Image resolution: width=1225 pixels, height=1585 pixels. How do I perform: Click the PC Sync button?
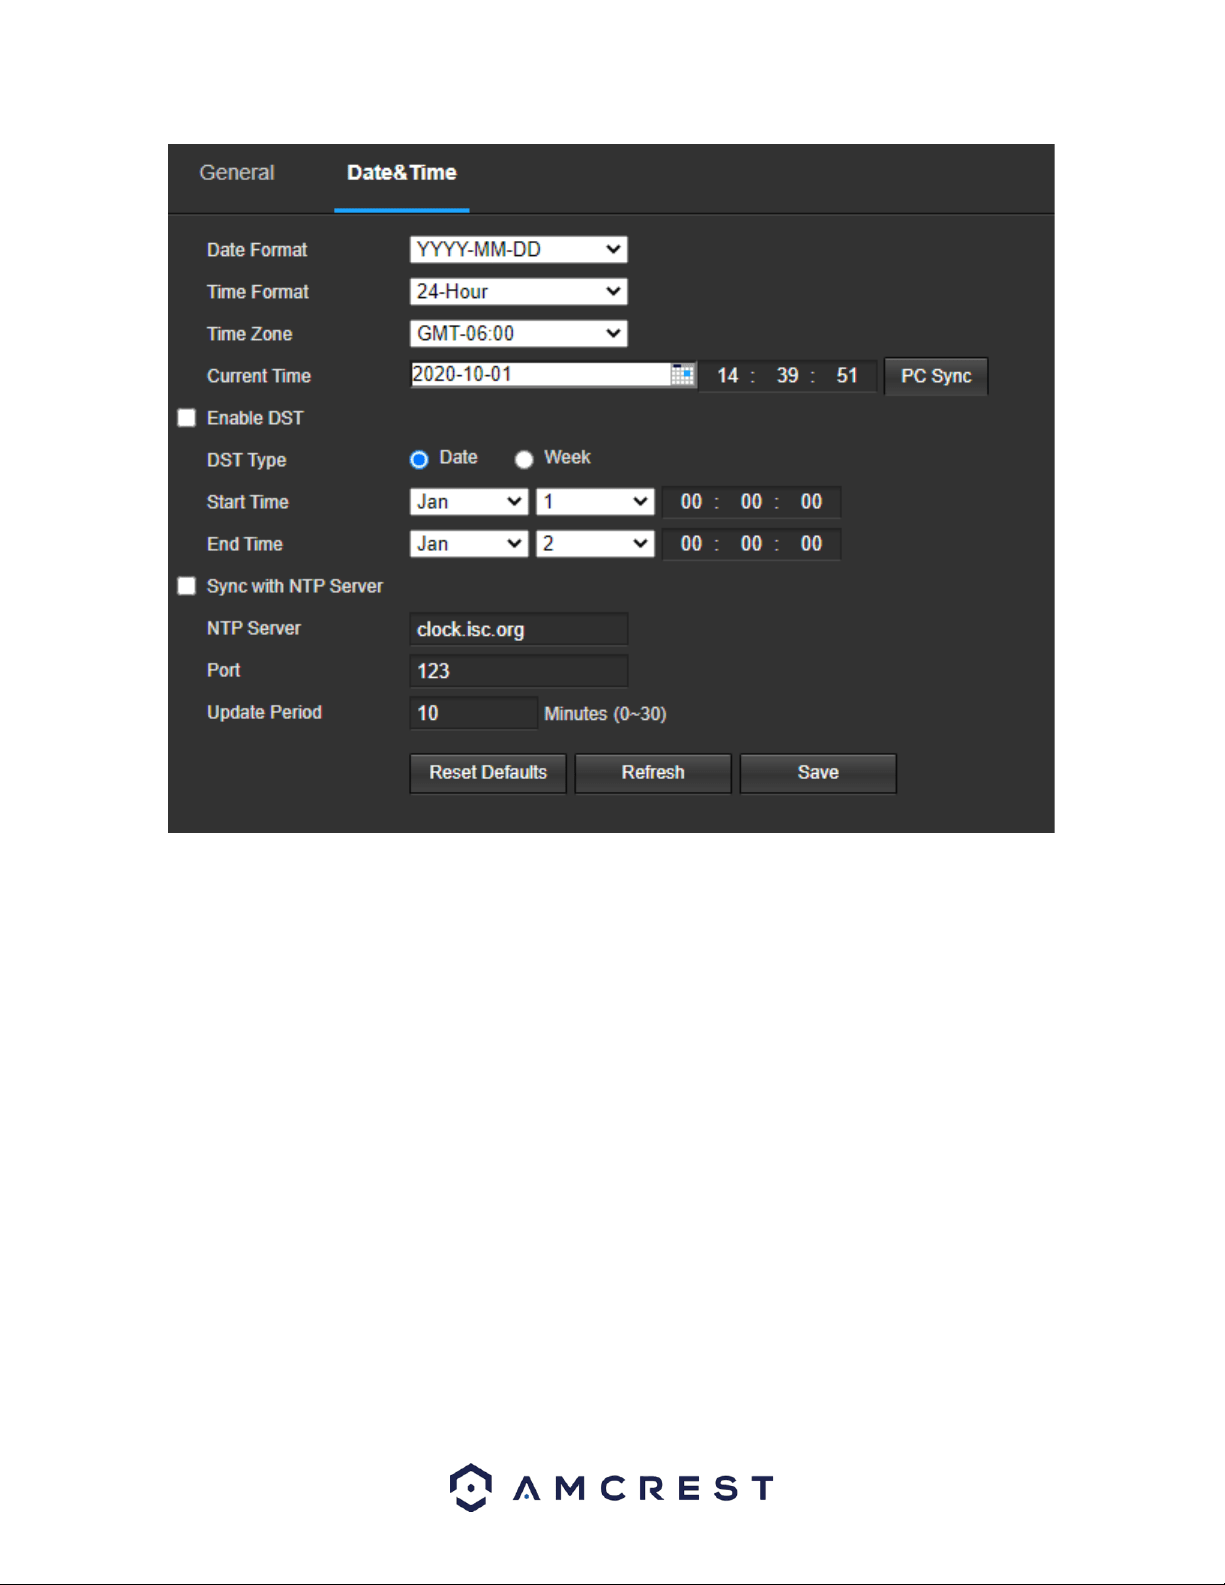point(936,377)
